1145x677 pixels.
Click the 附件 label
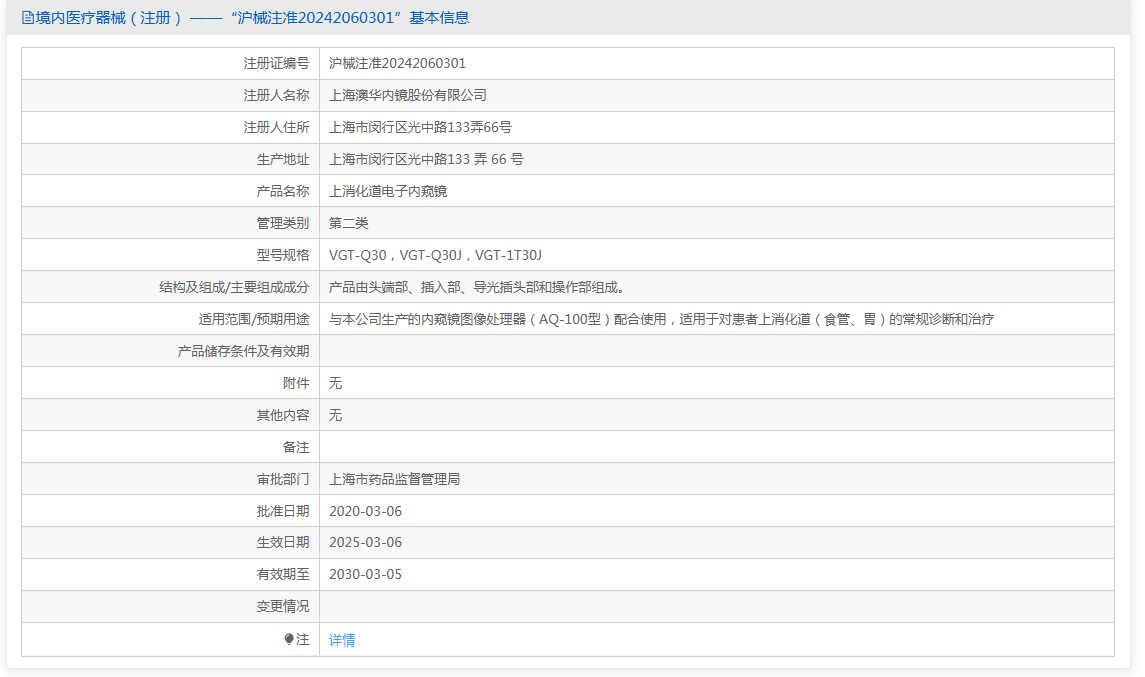tap(296, 383)
